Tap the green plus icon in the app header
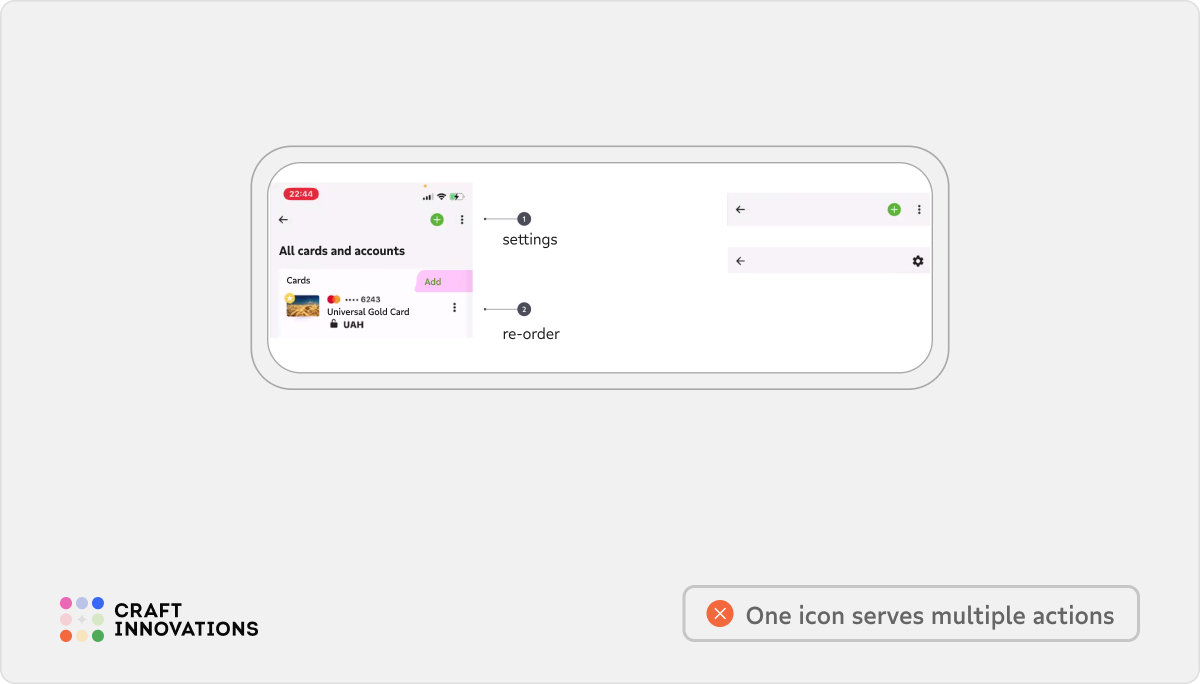 [437, 220]
